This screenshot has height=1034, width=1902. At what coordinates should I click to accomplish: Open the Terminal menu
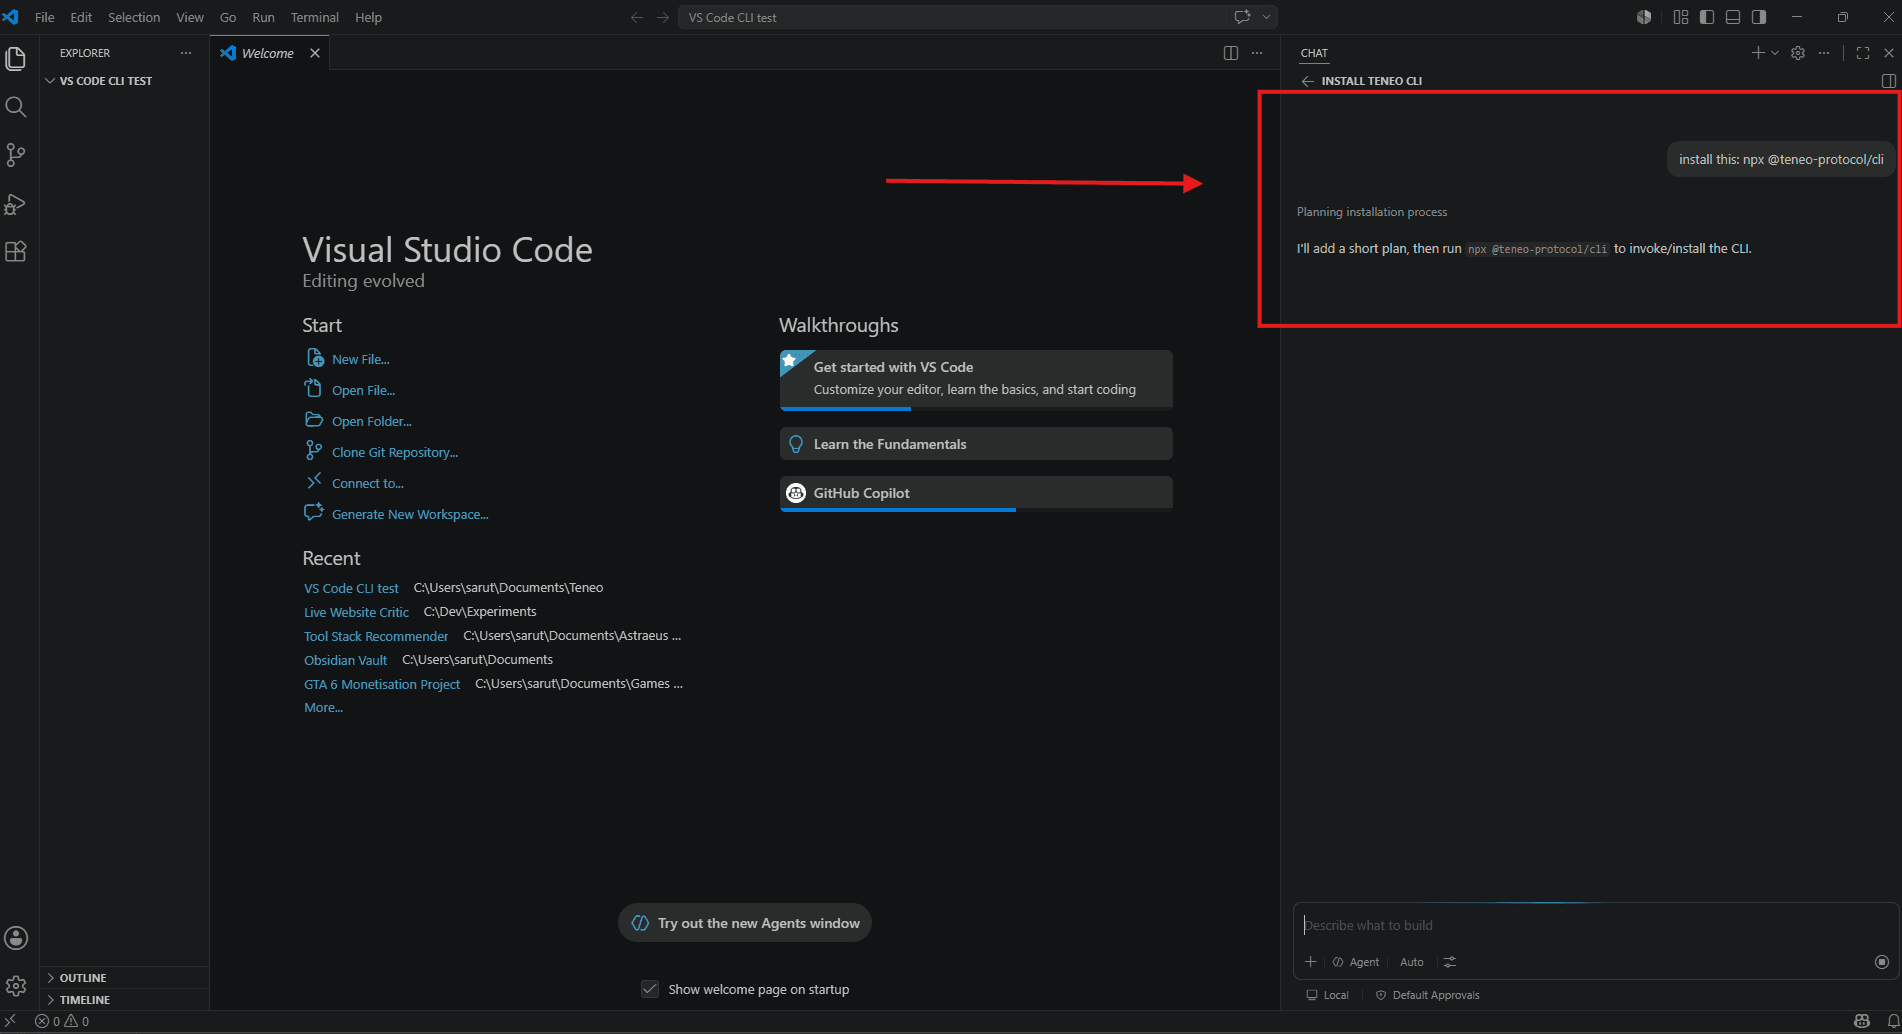point(314,17)
